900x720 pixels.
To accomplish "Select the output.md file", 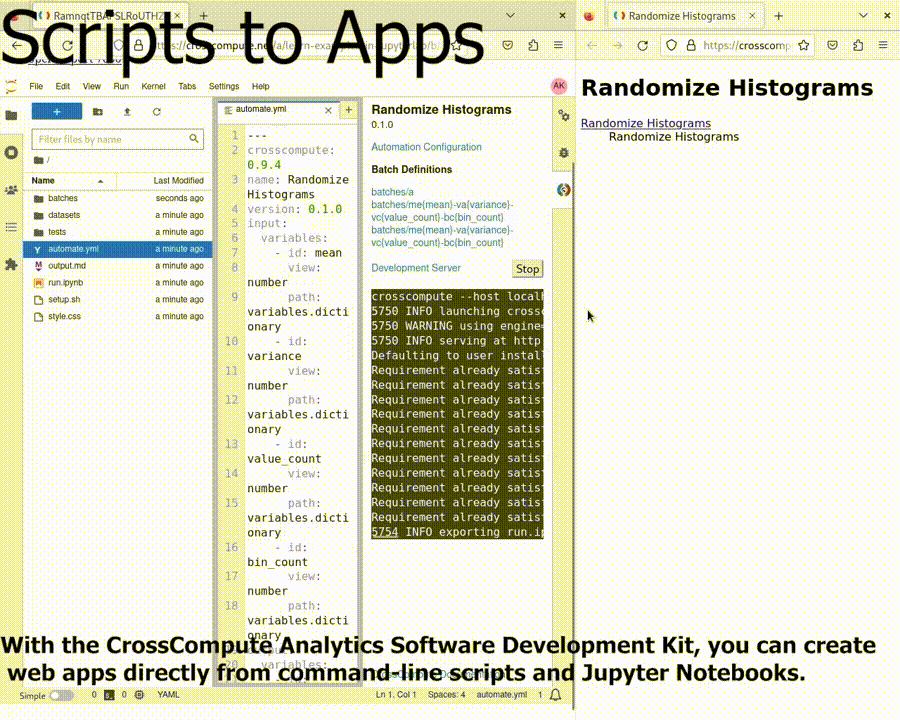I will (x=119, y=266).
